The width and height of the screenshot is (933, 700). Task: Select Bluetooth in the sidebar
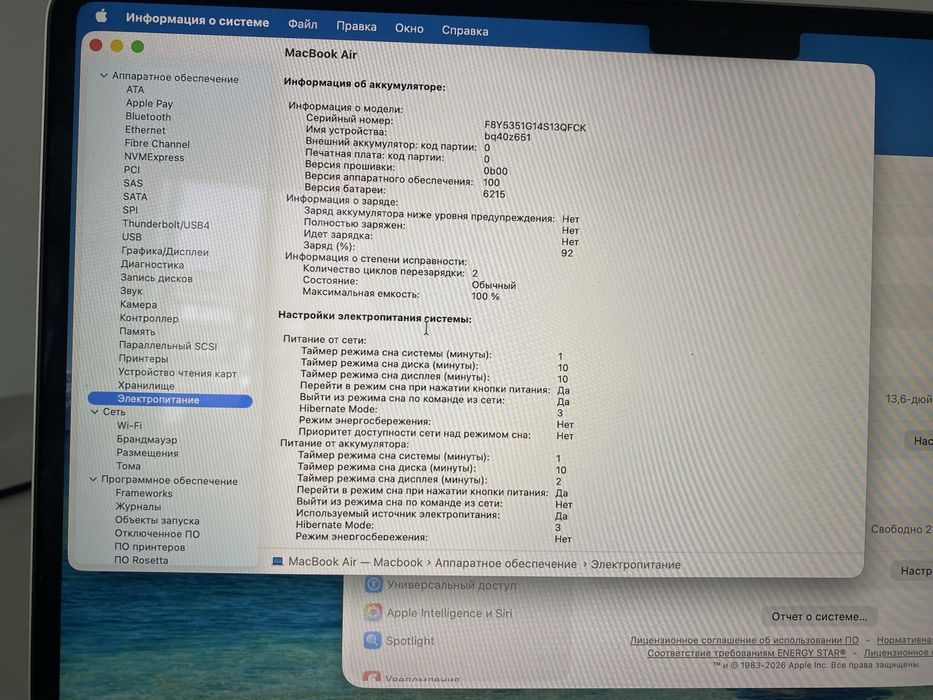[x=148, y=117]
